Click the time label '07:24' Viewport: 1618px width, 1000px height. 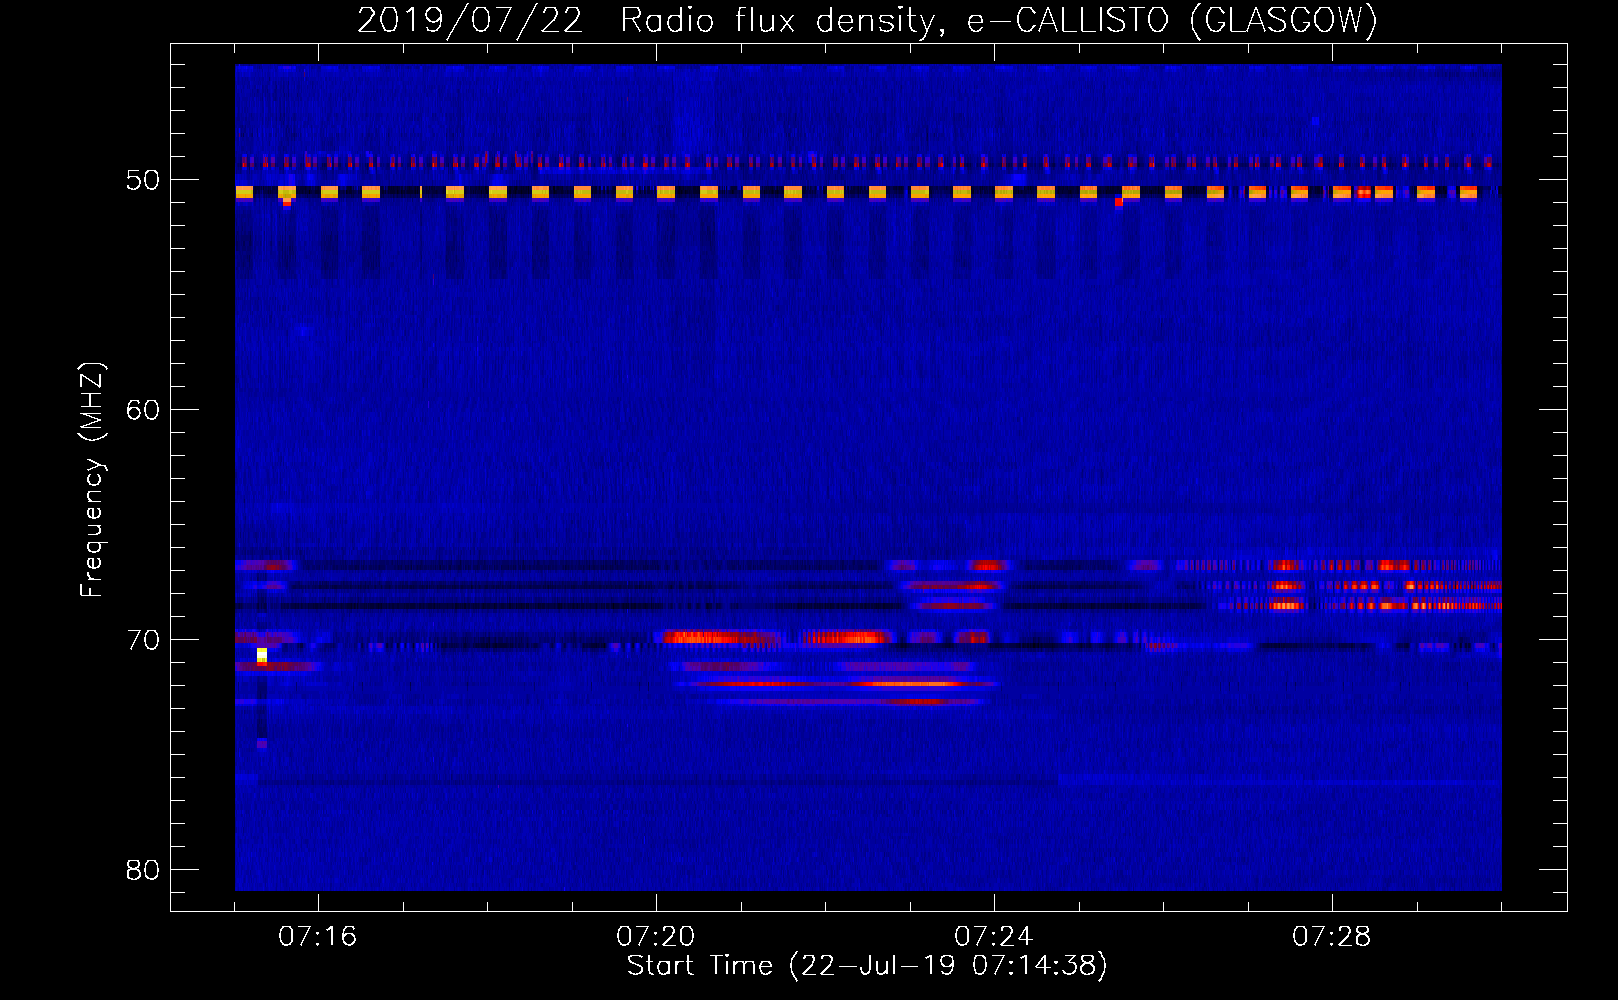pyautogui.click(x=994, y=937)
